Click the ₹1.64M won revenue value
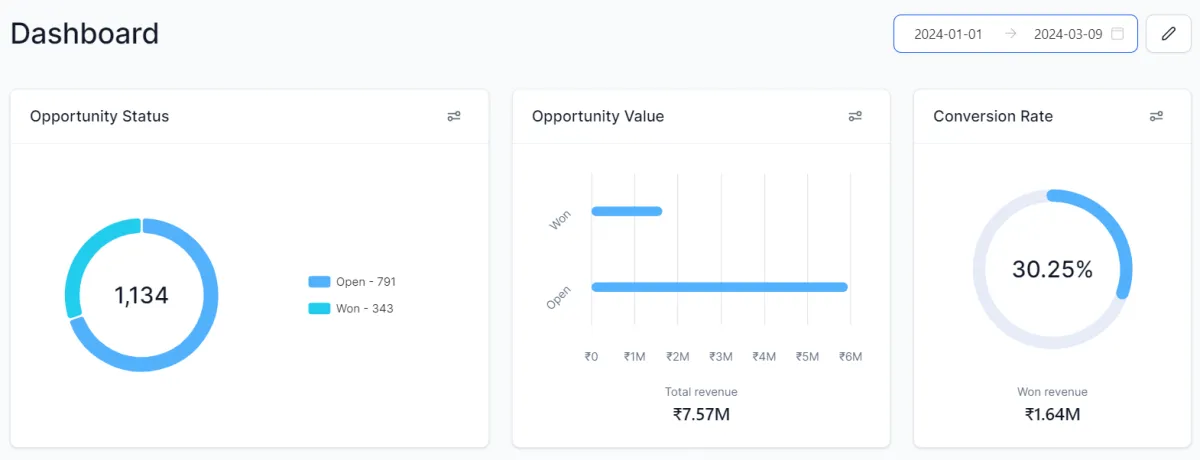The height and width of the screenshot is (460, 1200). point(1052,414)
